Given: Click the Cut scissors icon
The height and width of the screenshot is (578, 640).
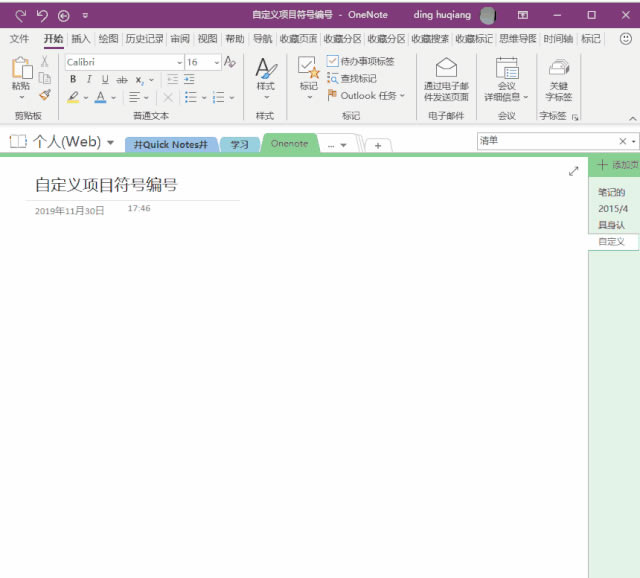Looking at the screenshot, I should click(44, 62).
